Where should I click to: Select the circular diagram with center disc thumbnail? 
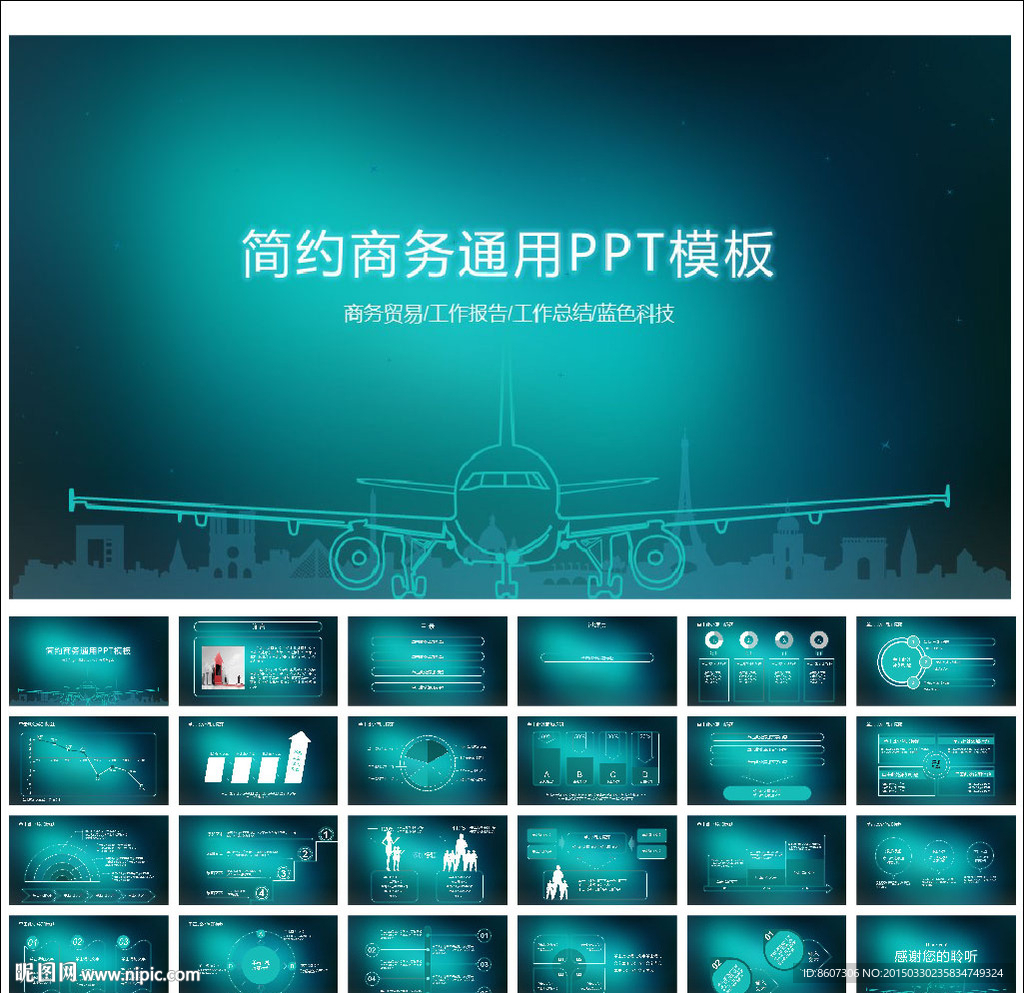pyautogui.click(x=258, y=954)
